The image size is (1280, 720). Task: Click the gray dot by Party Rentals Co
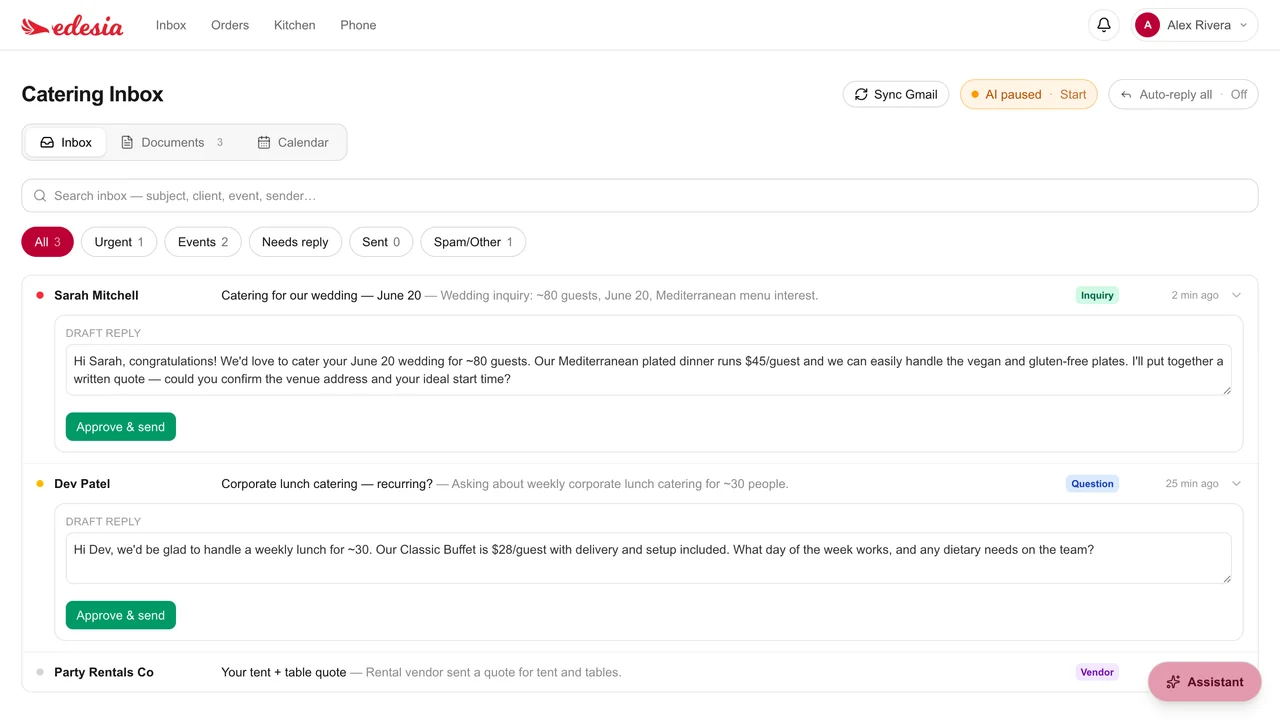click(40, 672)
